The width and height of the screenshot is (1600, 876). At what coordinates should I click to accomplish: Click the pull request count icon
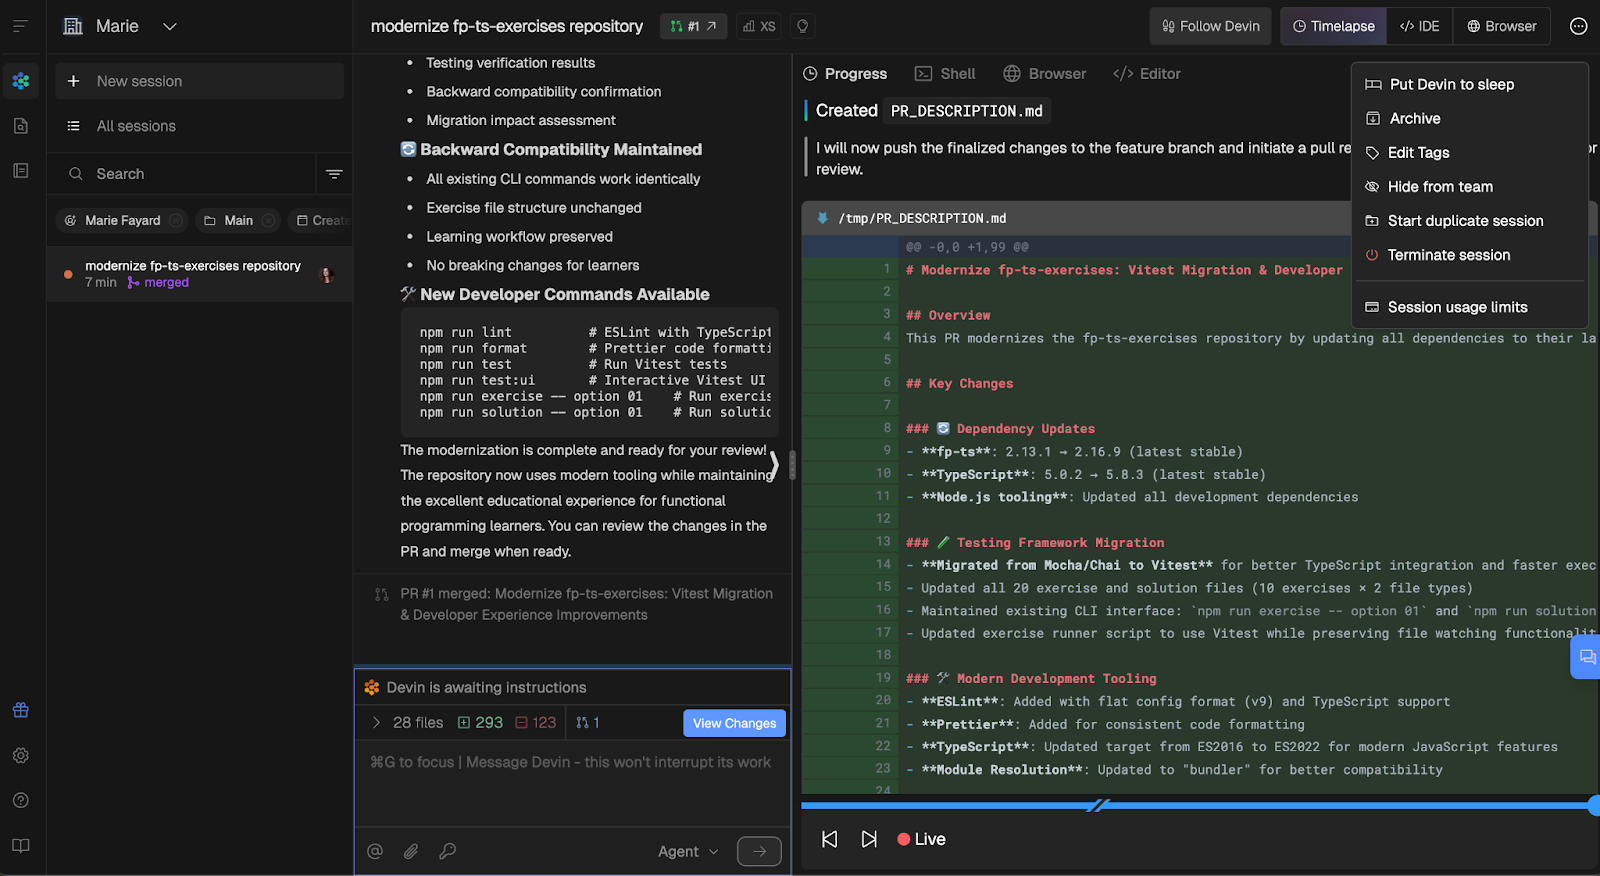pos(588,723)
